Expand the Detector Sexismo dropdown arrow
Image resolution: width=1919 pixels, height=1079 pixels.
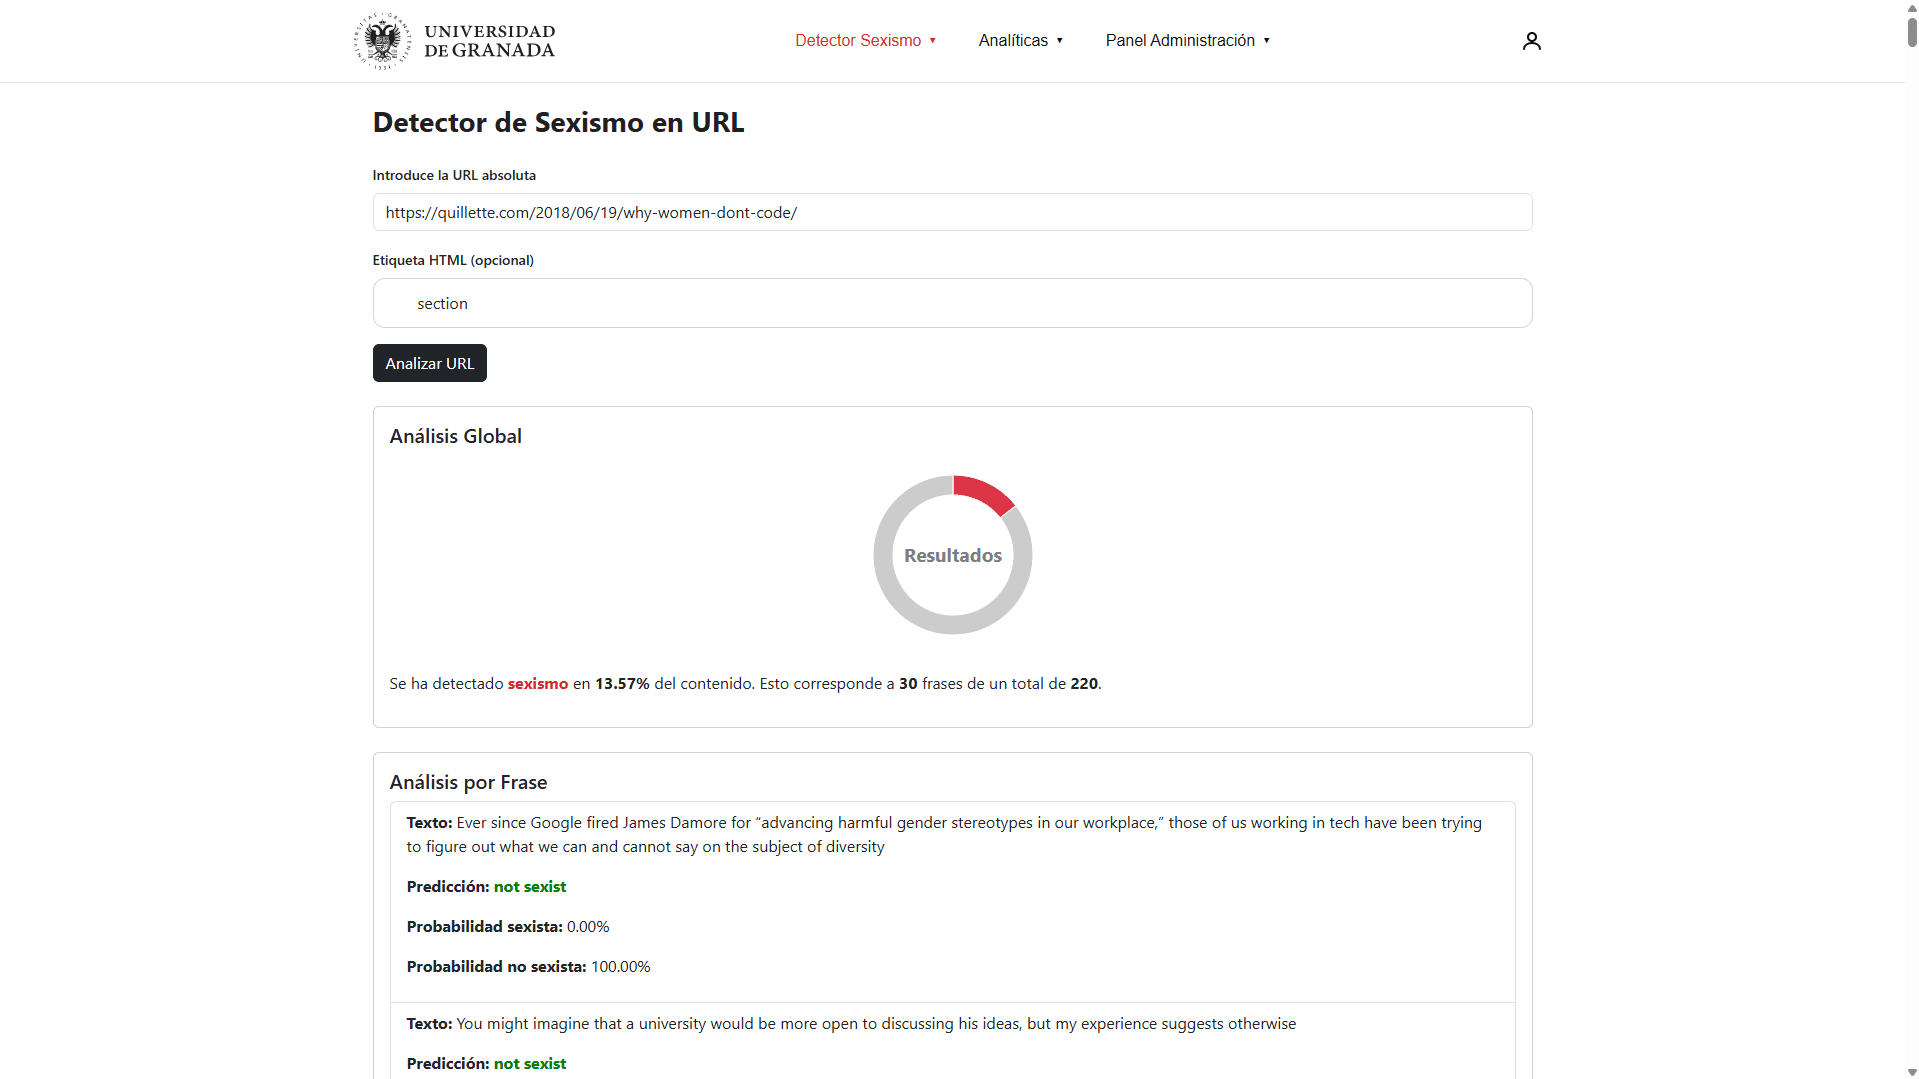pyautogui.click(x=933, y=41)
